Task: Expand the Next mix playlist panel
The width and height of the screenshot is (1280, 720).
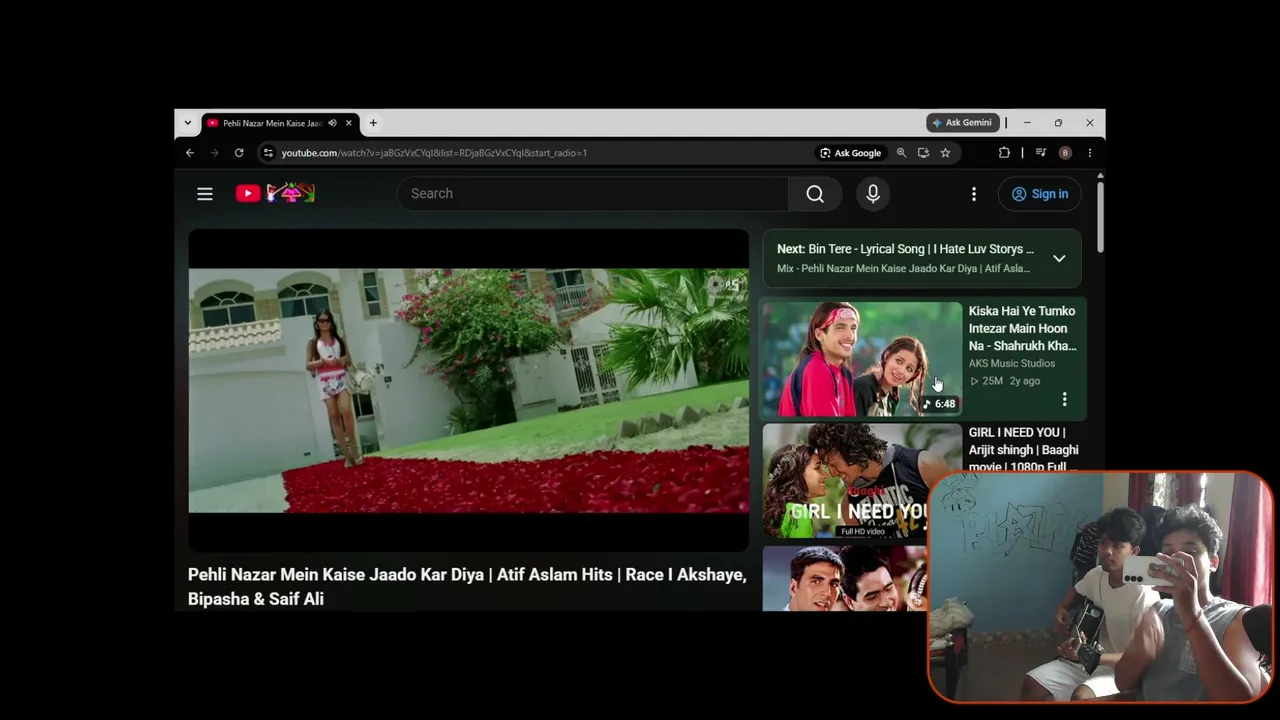Action: [1059, 259]
